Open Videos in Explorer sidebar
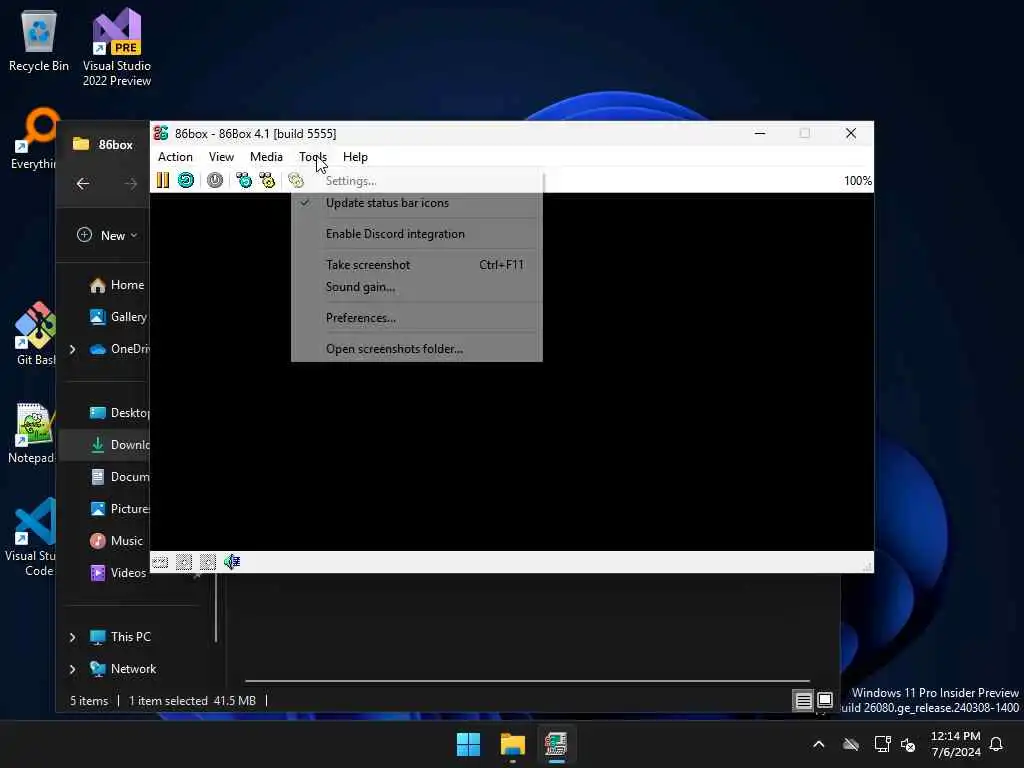This screenshot has width=1024, height=768. [x=118, y=573]
